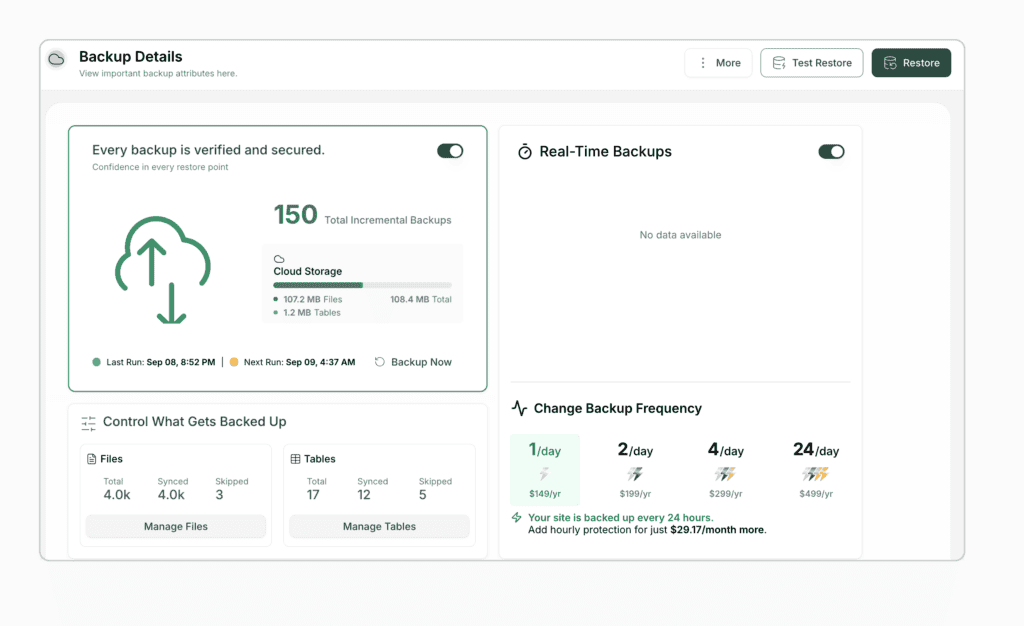Click the Tables Skipped value 5
This screenshot has height=626, width=1024.
(x=423, y=495)
